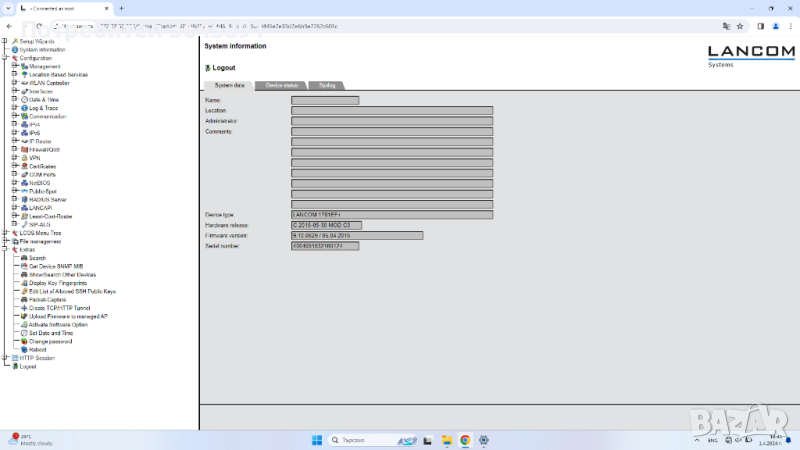Click the Create TCP/HTTP Tunnel icon
The width and height of the screenshot is (800, 450).
pos(24,308)
